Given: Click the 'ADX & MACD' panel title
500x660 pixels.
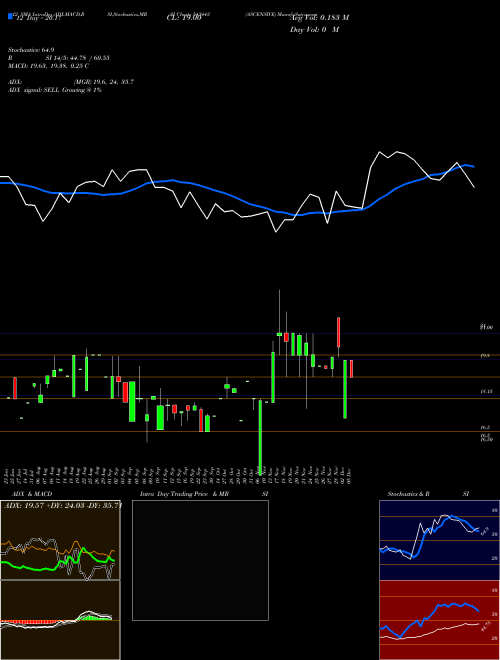Looking at the screenshot, I should (x=32, y=494).
